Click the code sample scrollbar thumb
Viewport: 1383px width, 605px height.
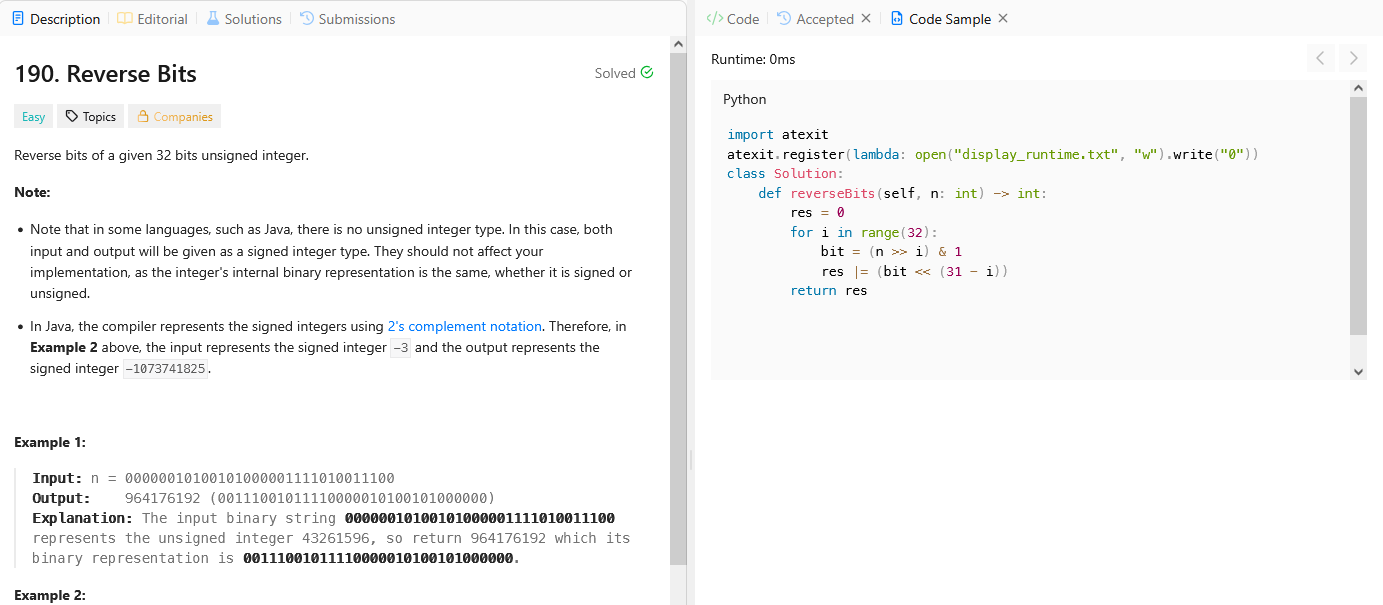1358,216
